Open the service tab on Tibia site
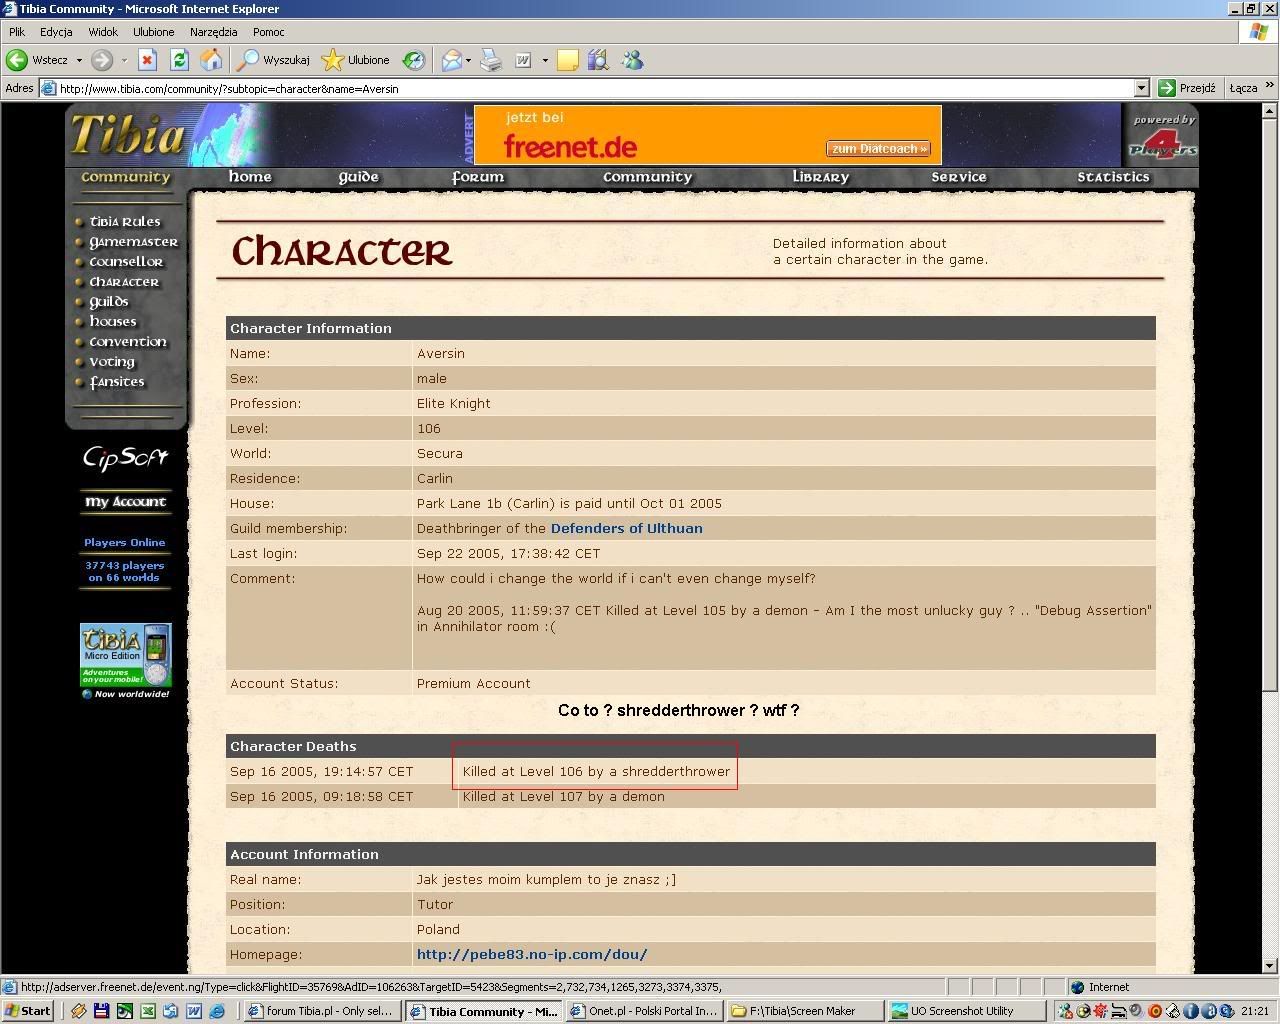1280x1024 pixels. (x=959, y=177)
